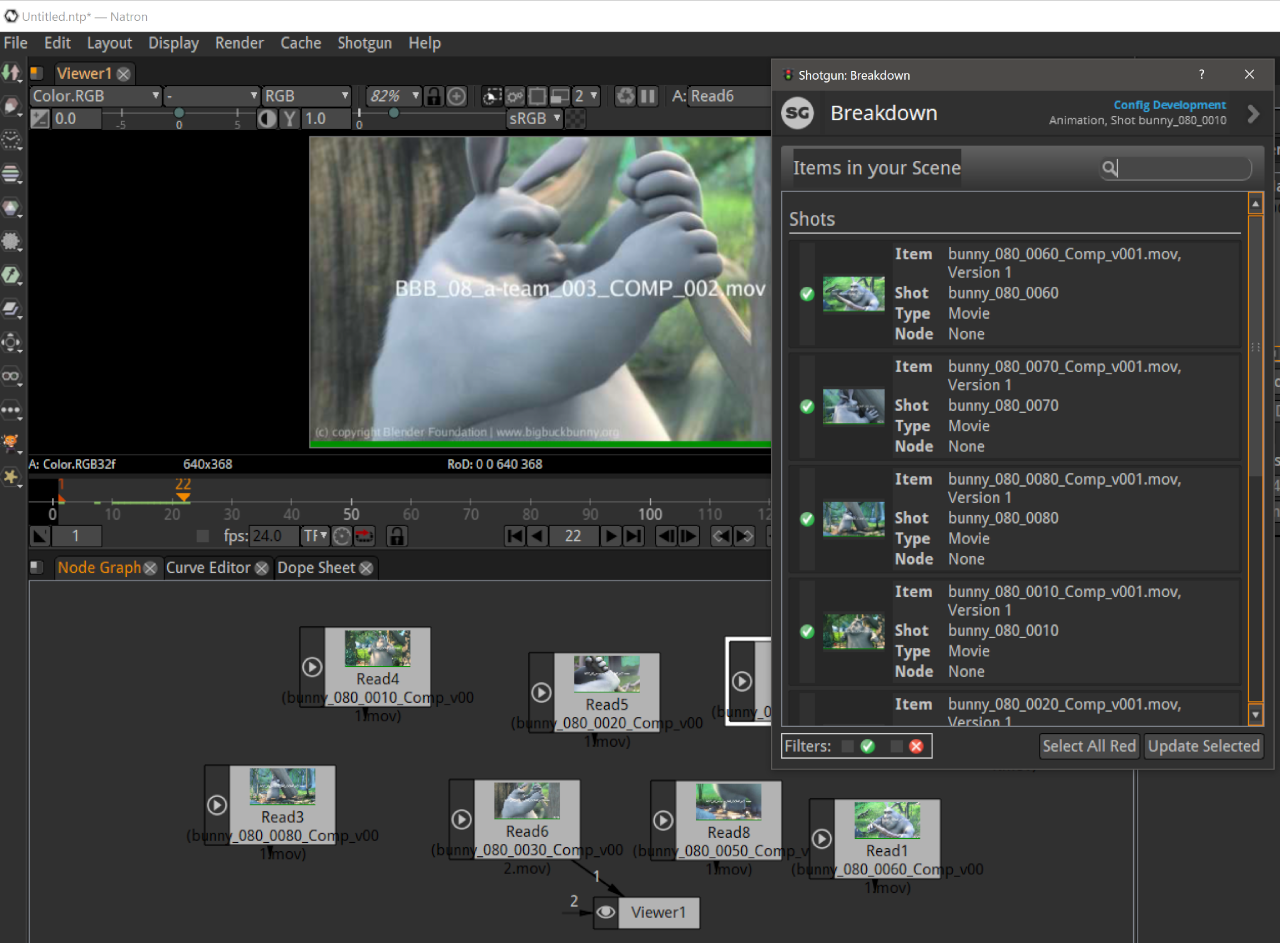The width and height of the screenshot is (1280, 943).
Task: Pause viewer updates with the pause button
Action: 648,96
